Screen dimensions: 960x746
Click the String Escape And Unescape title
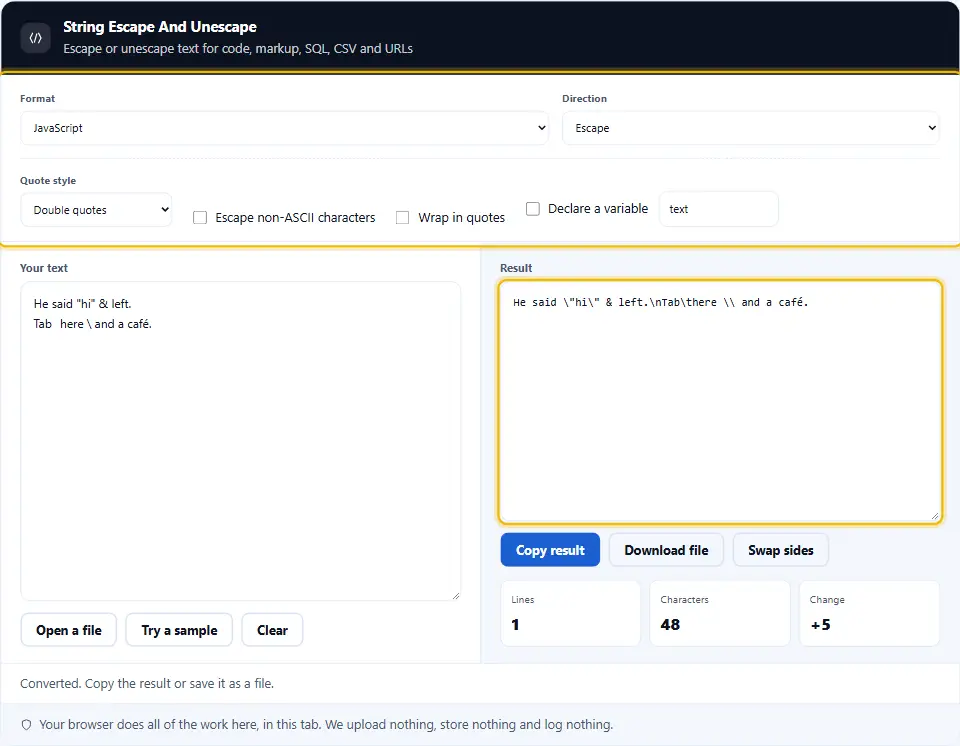click(x=160, y=27)
